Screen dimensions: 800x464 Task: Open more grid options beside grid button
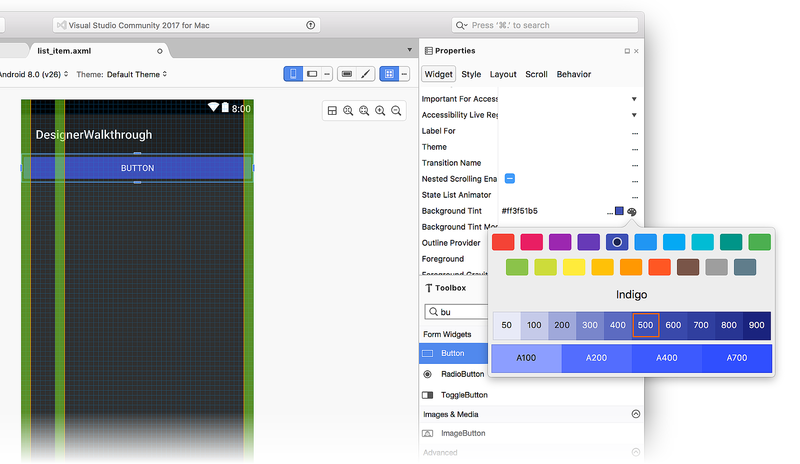click(x=404, y=74)
